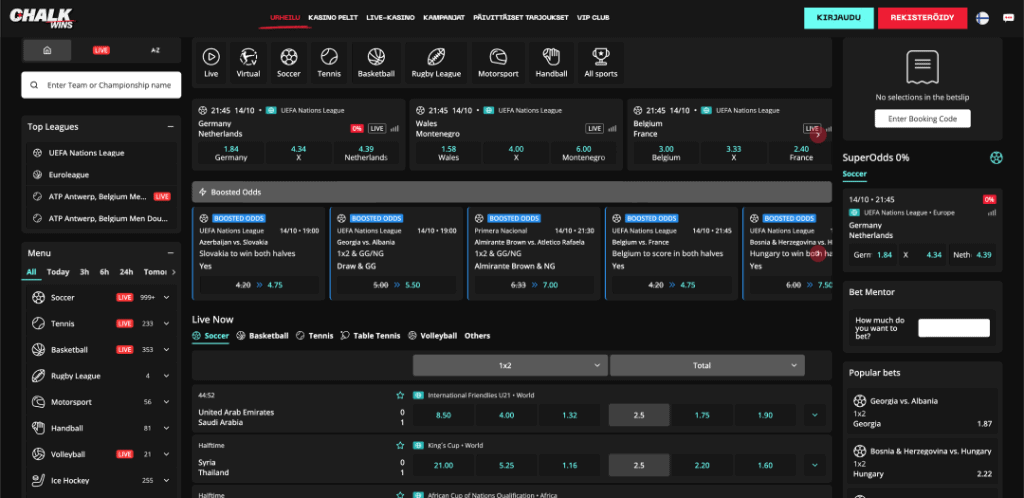Change language via Finland flag icon
This screenshot has height=498, width=1024.
coord(982,18)
